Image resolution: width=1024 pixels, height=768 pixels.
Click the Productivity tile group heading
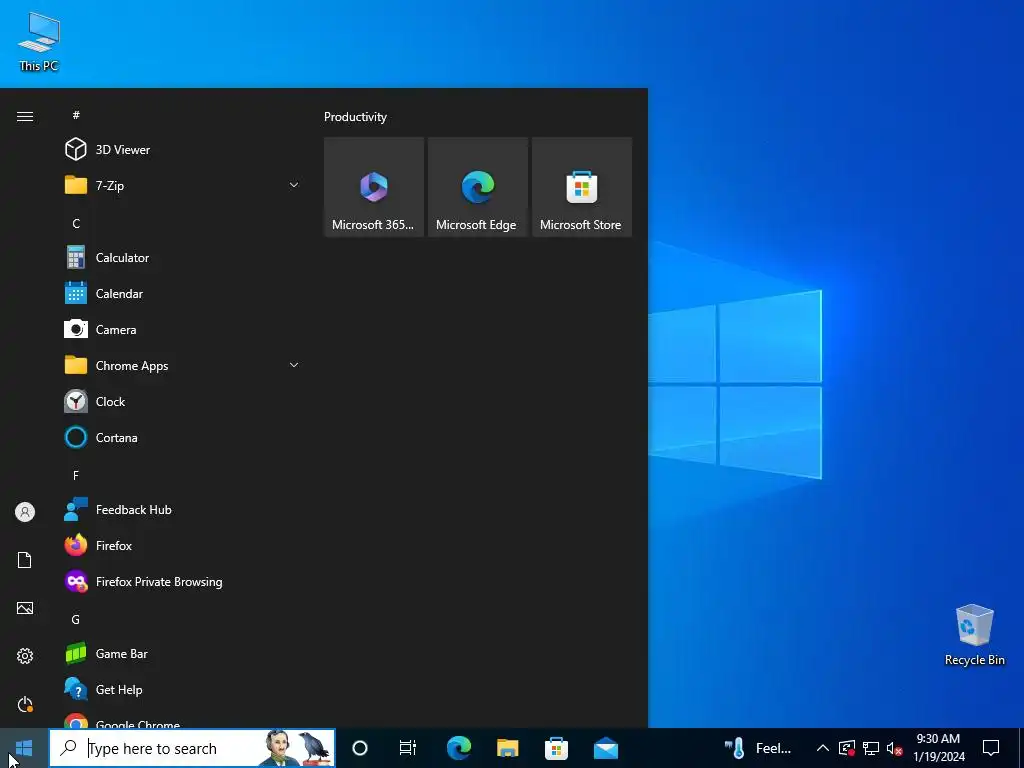(x=355, y=117)
